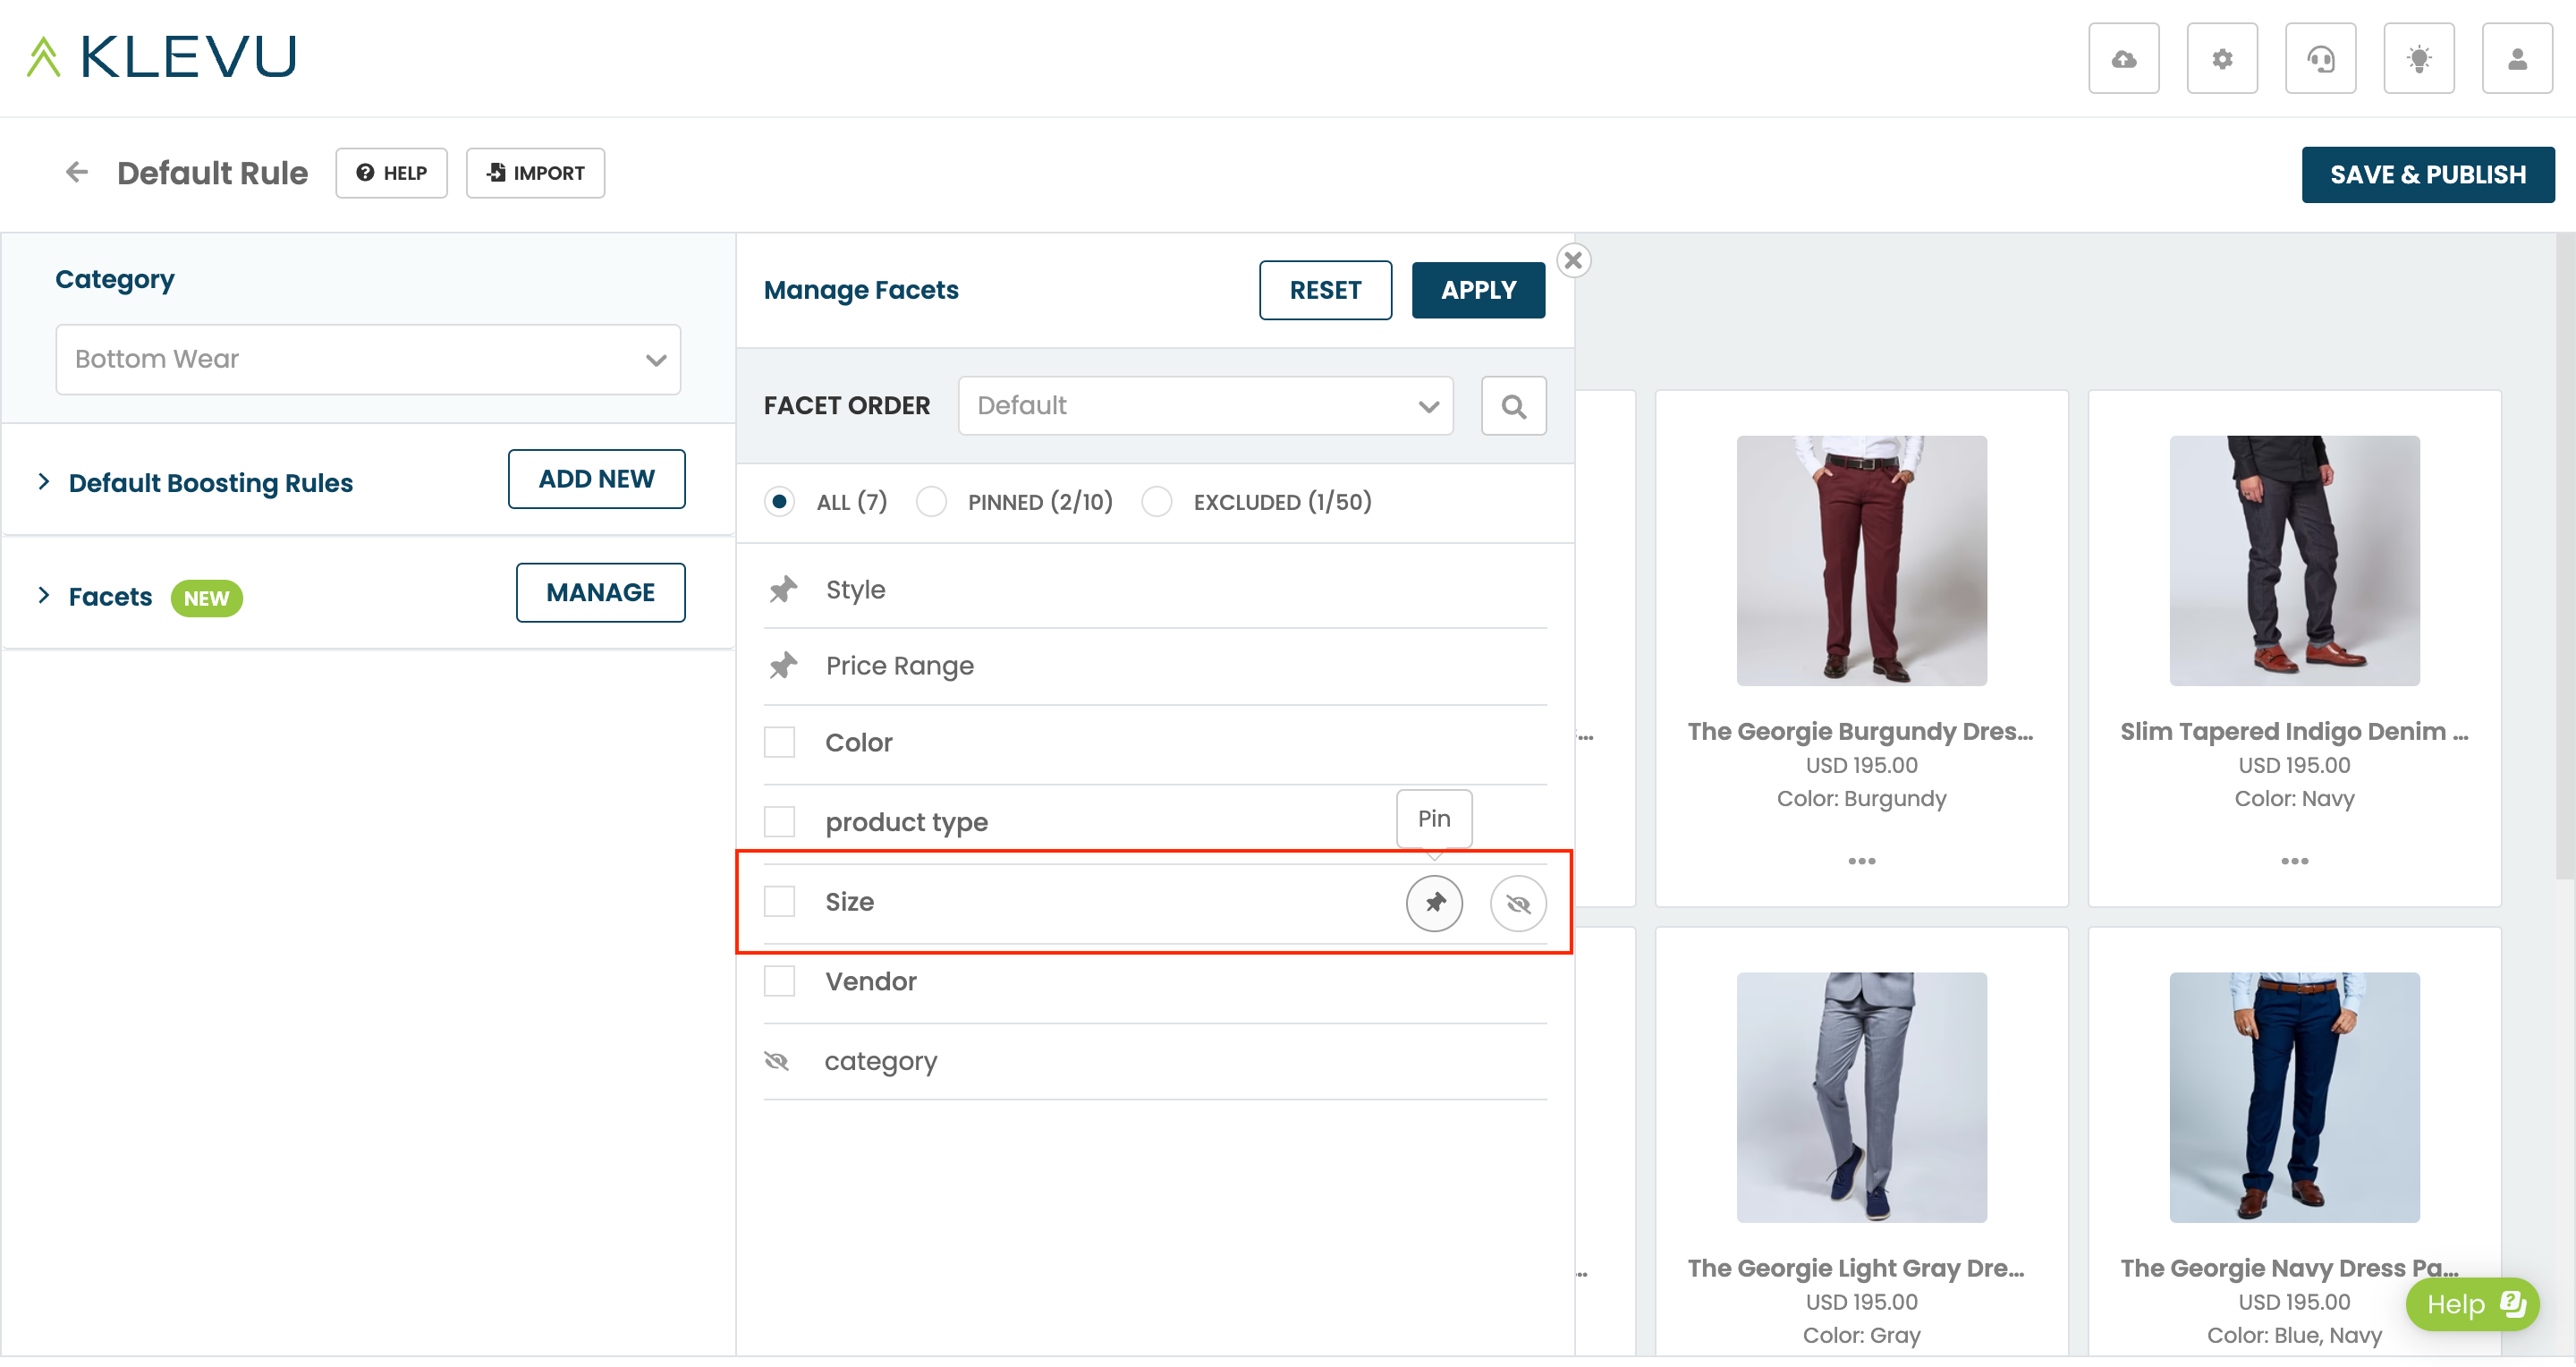Click the NEW badge beside Facets
This screenshot has height=1367, width=2576.
click(x=206, y=598)
